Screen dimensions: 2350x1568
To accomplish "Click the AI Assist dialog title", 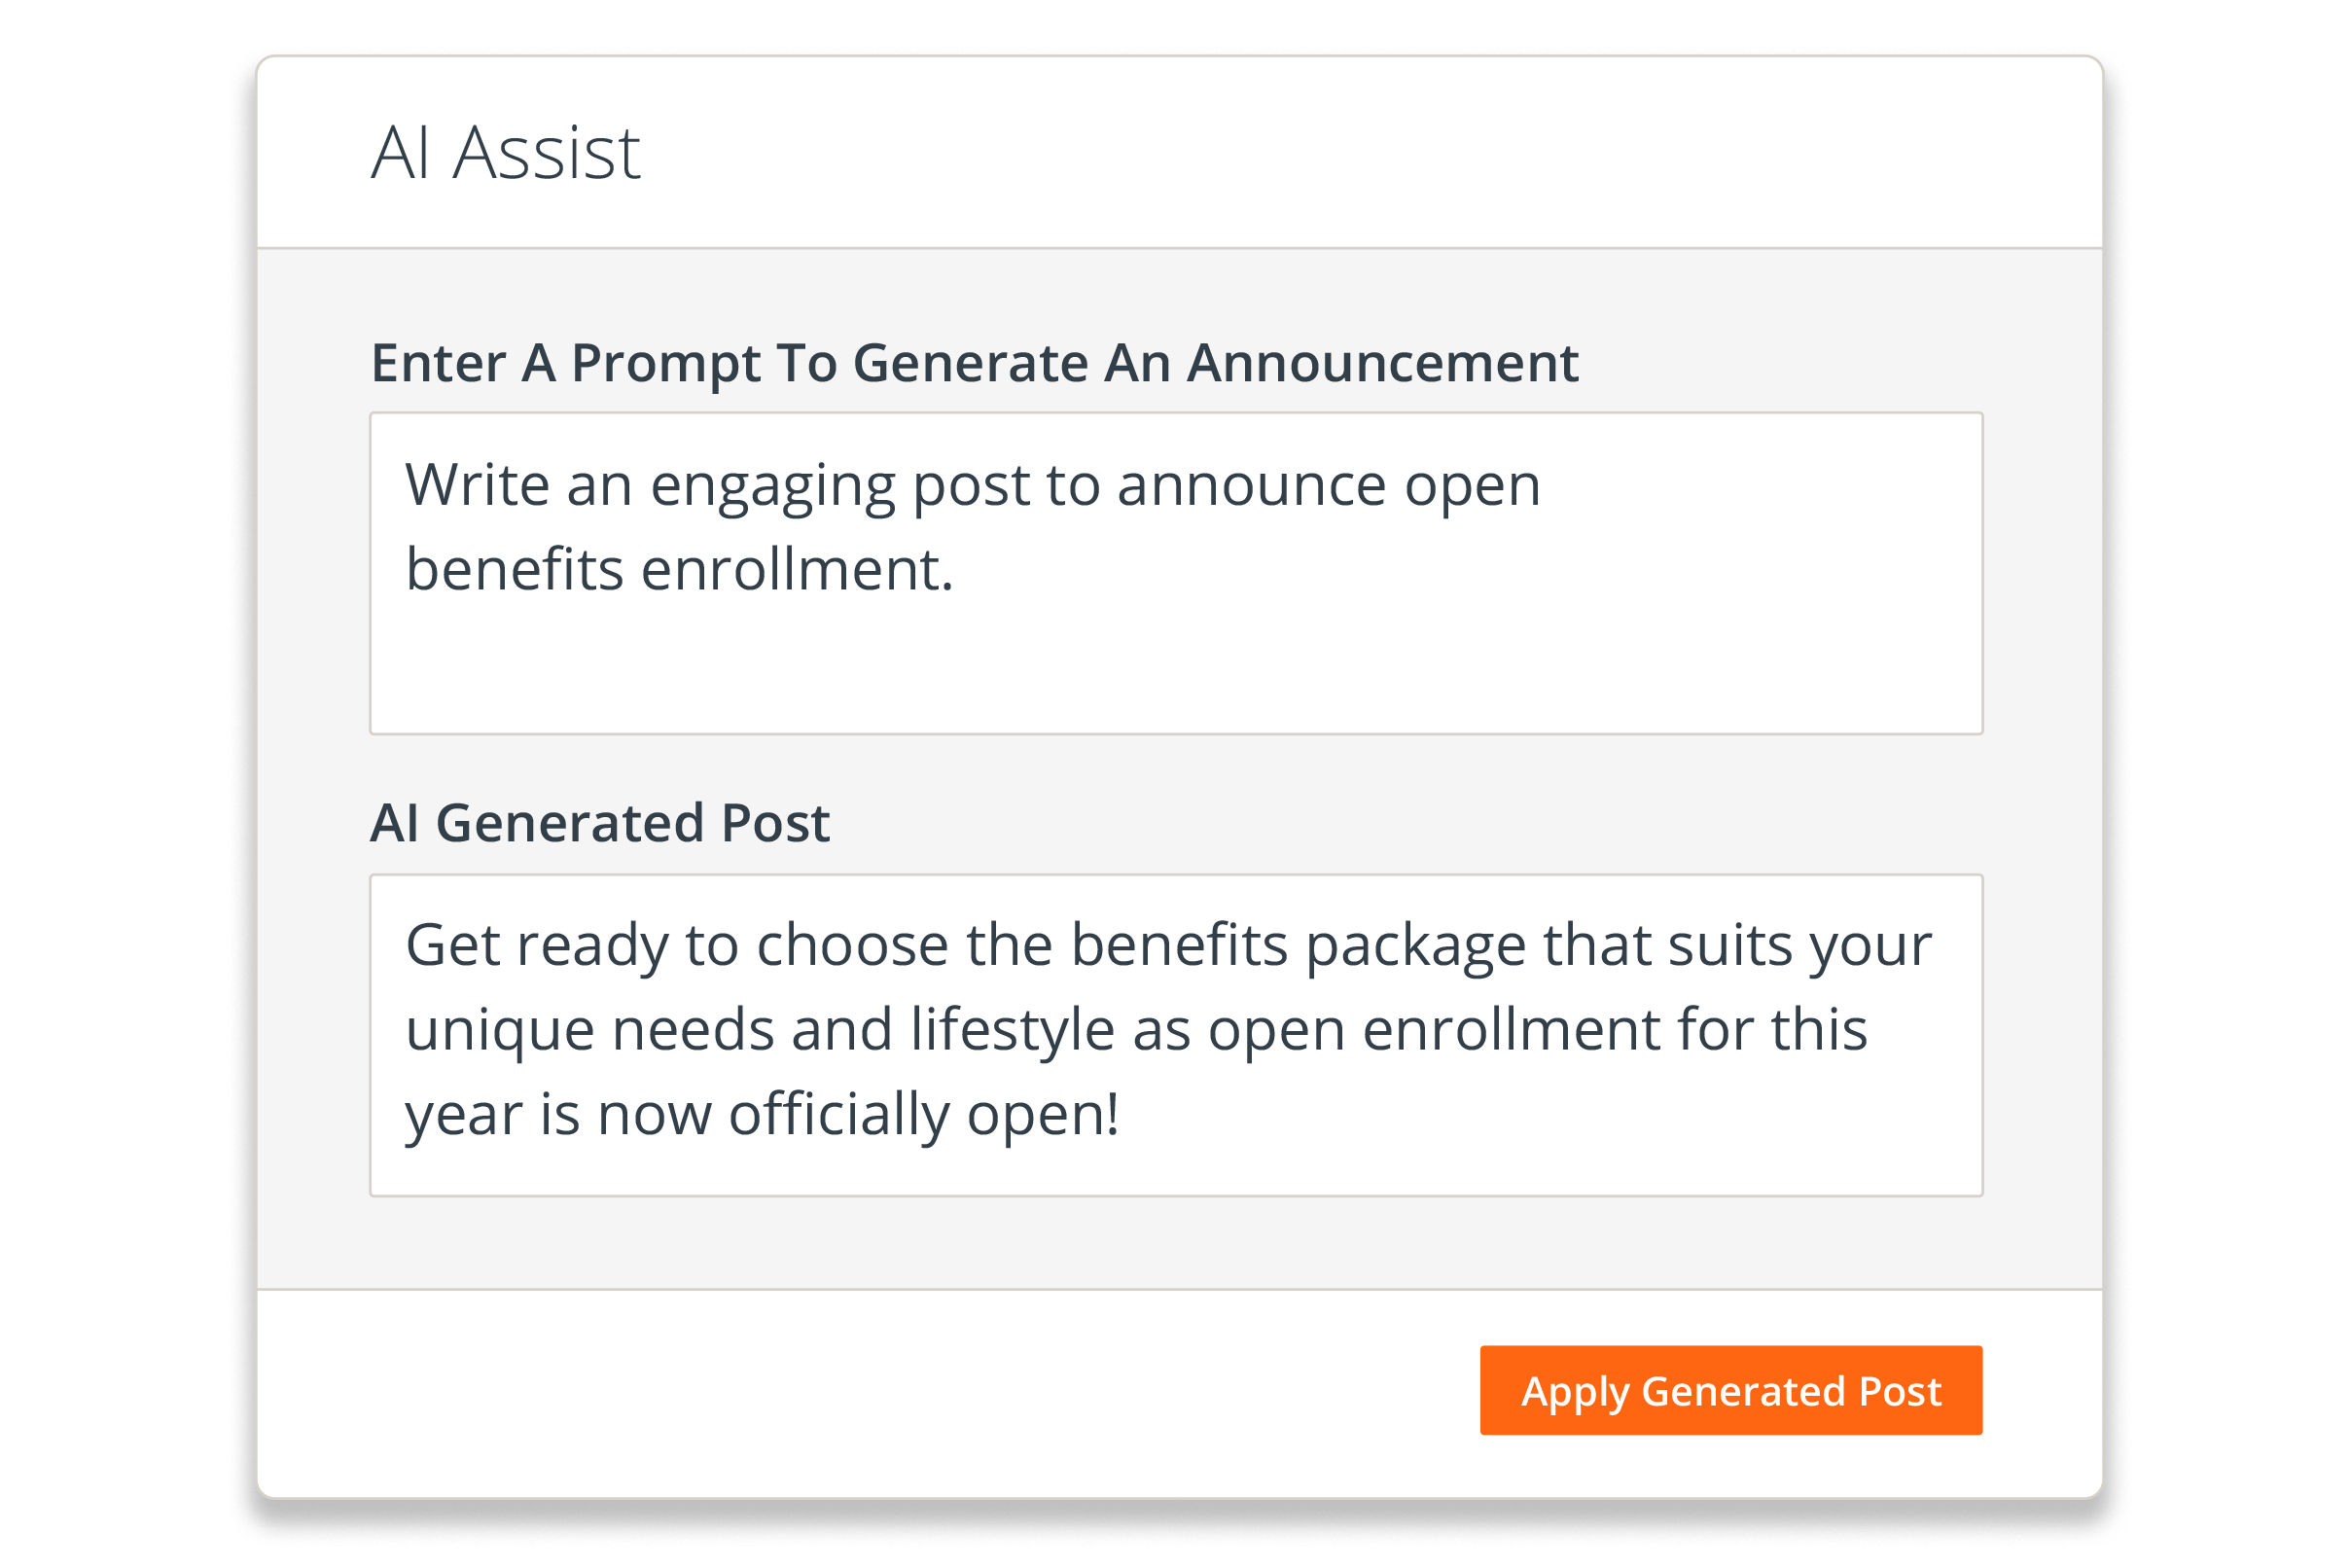I will [x=505, y=153].
